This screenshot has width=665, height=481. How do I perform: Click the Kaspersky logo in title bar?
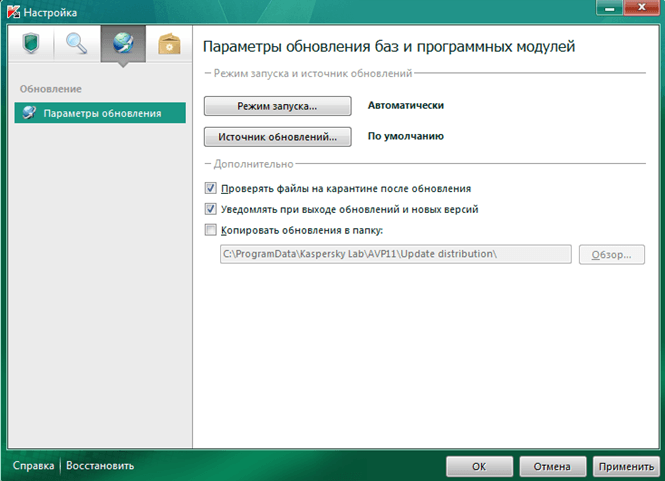(x=14, y=12)
